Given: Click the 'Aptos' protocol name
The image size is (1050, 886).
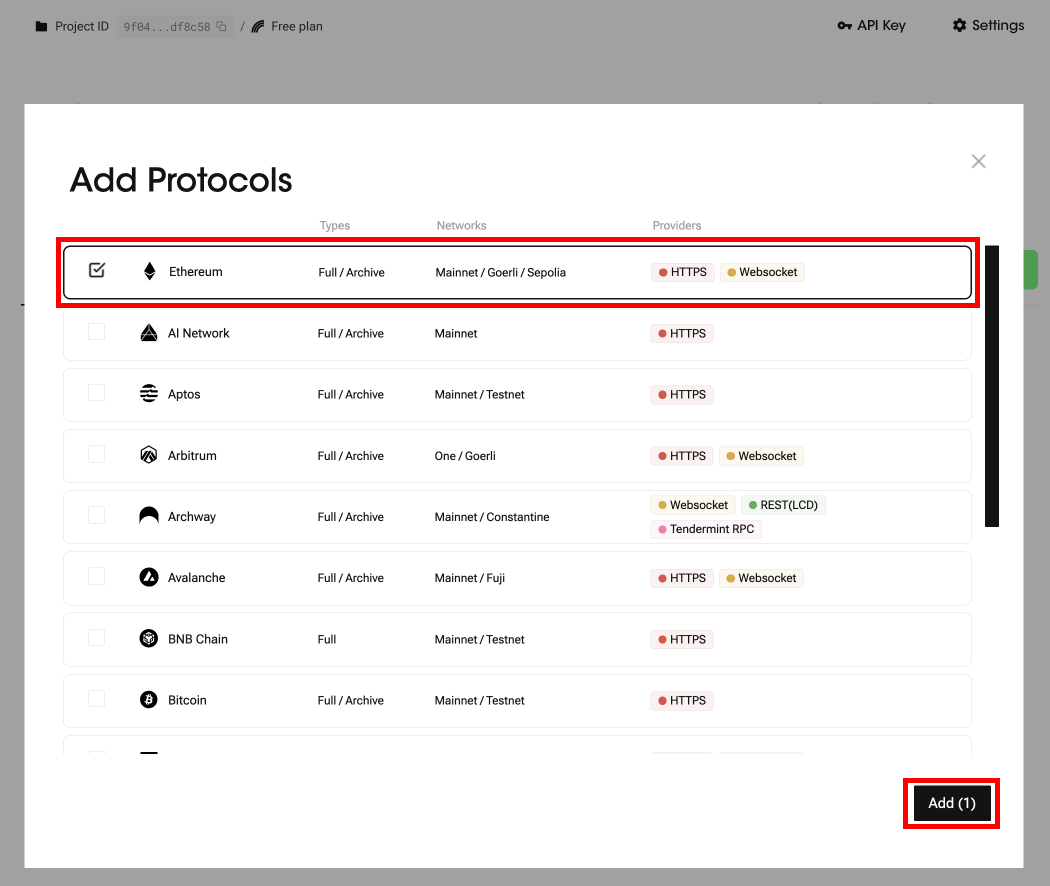Looking at the screenshot, I should tap(184, 394).
